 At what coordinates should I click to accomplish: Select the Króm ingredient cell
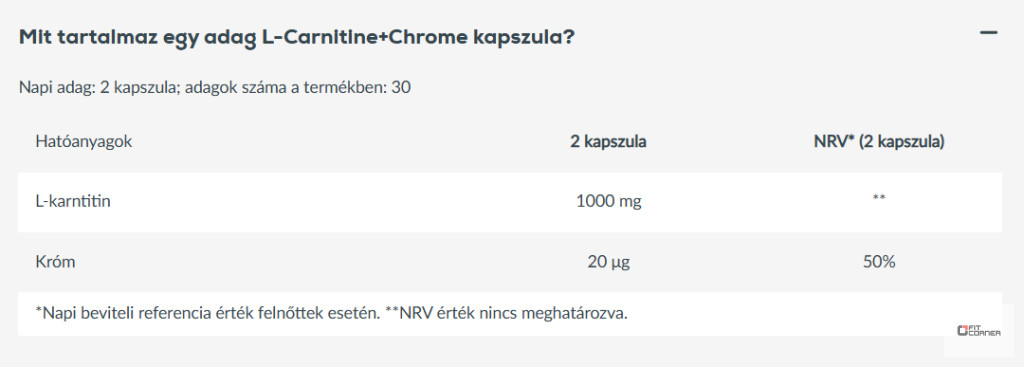click(x=56, y=262)
